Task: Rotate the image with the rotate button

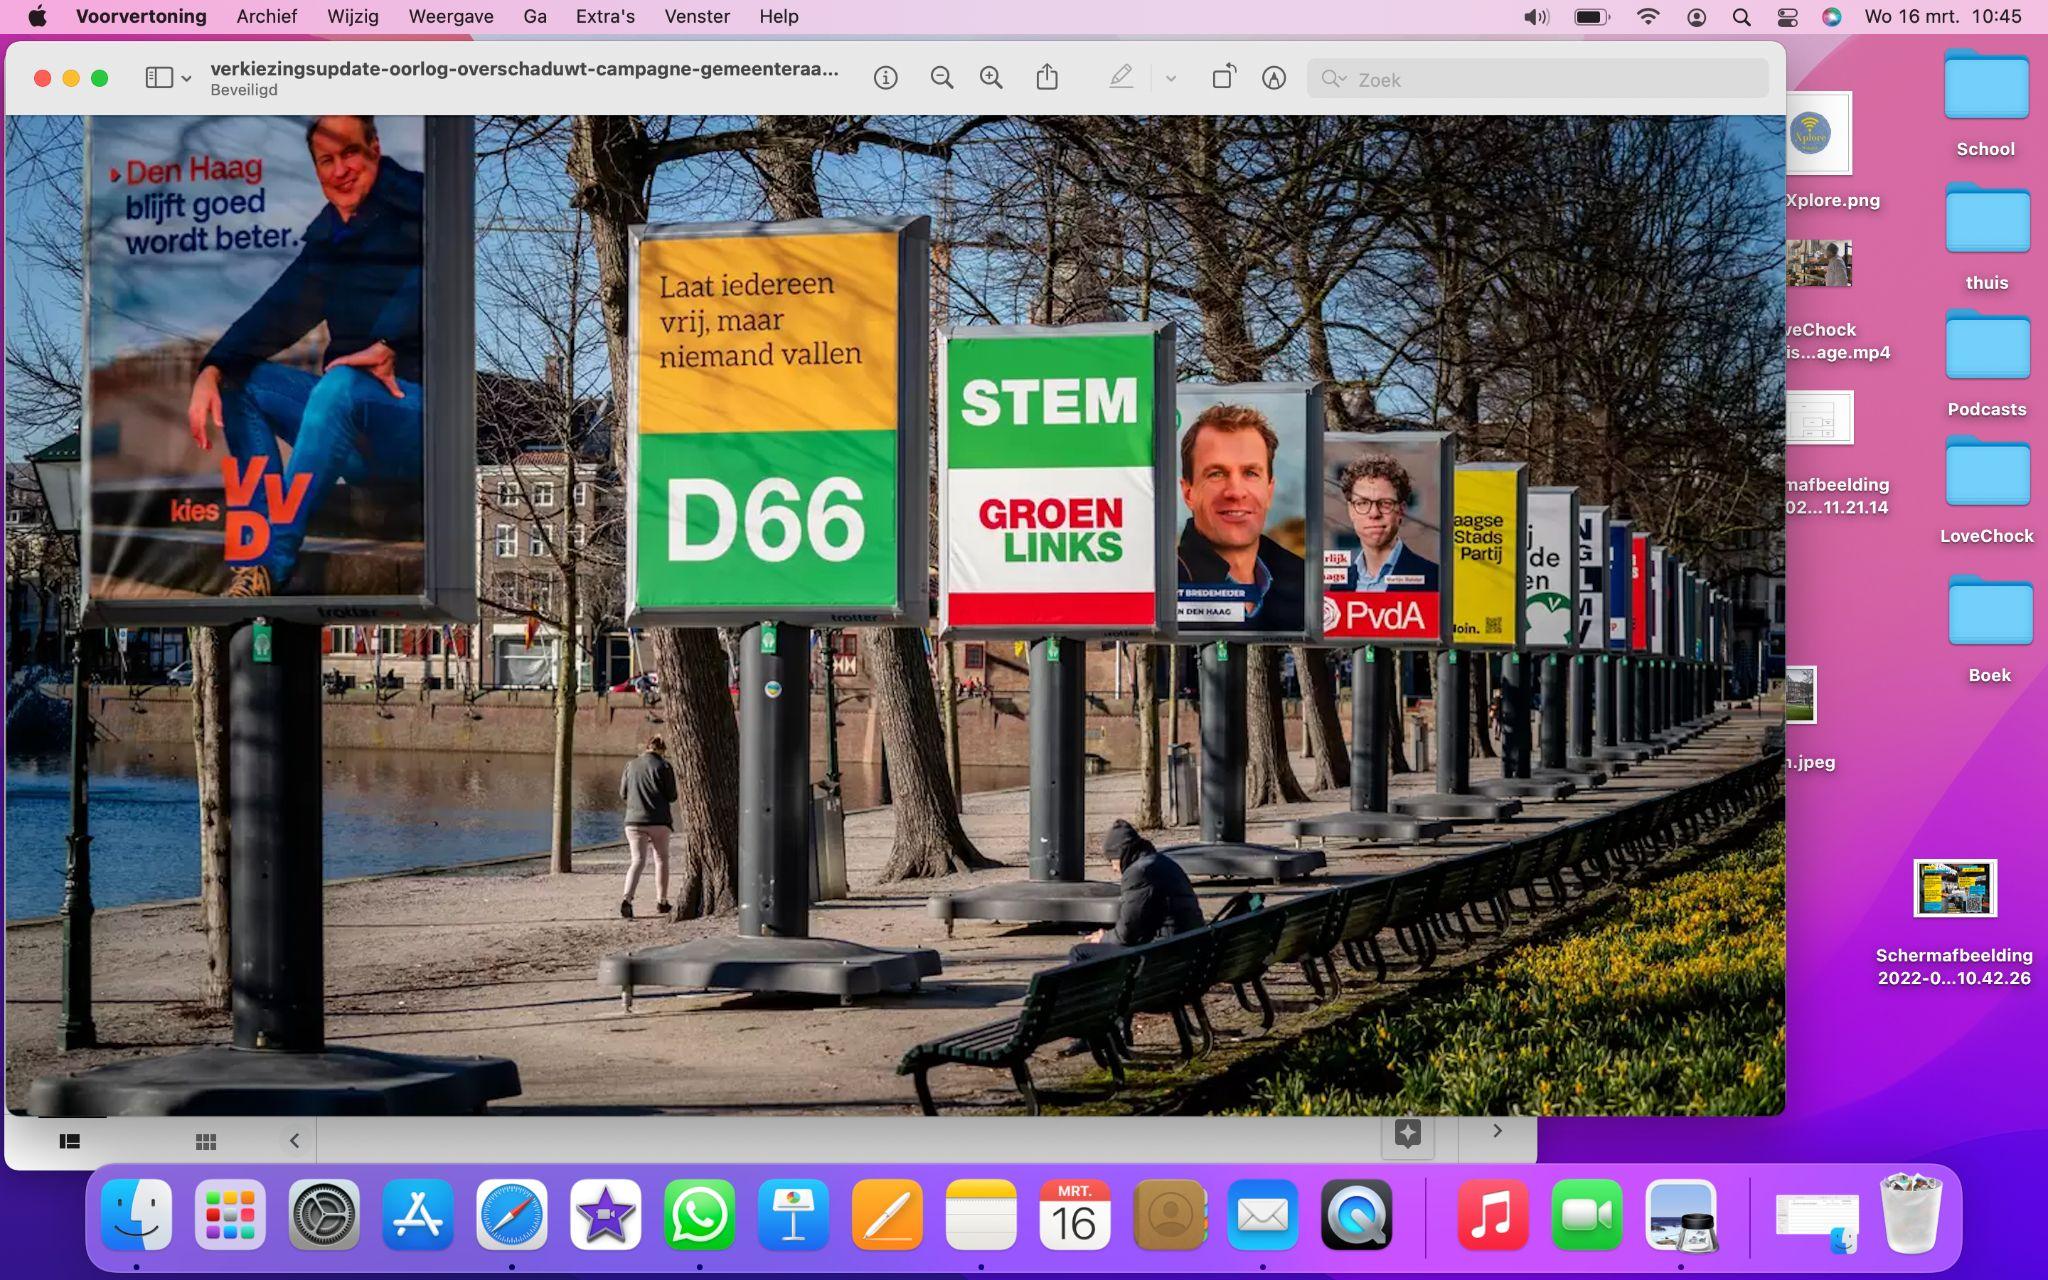Action: (1224, 77)
